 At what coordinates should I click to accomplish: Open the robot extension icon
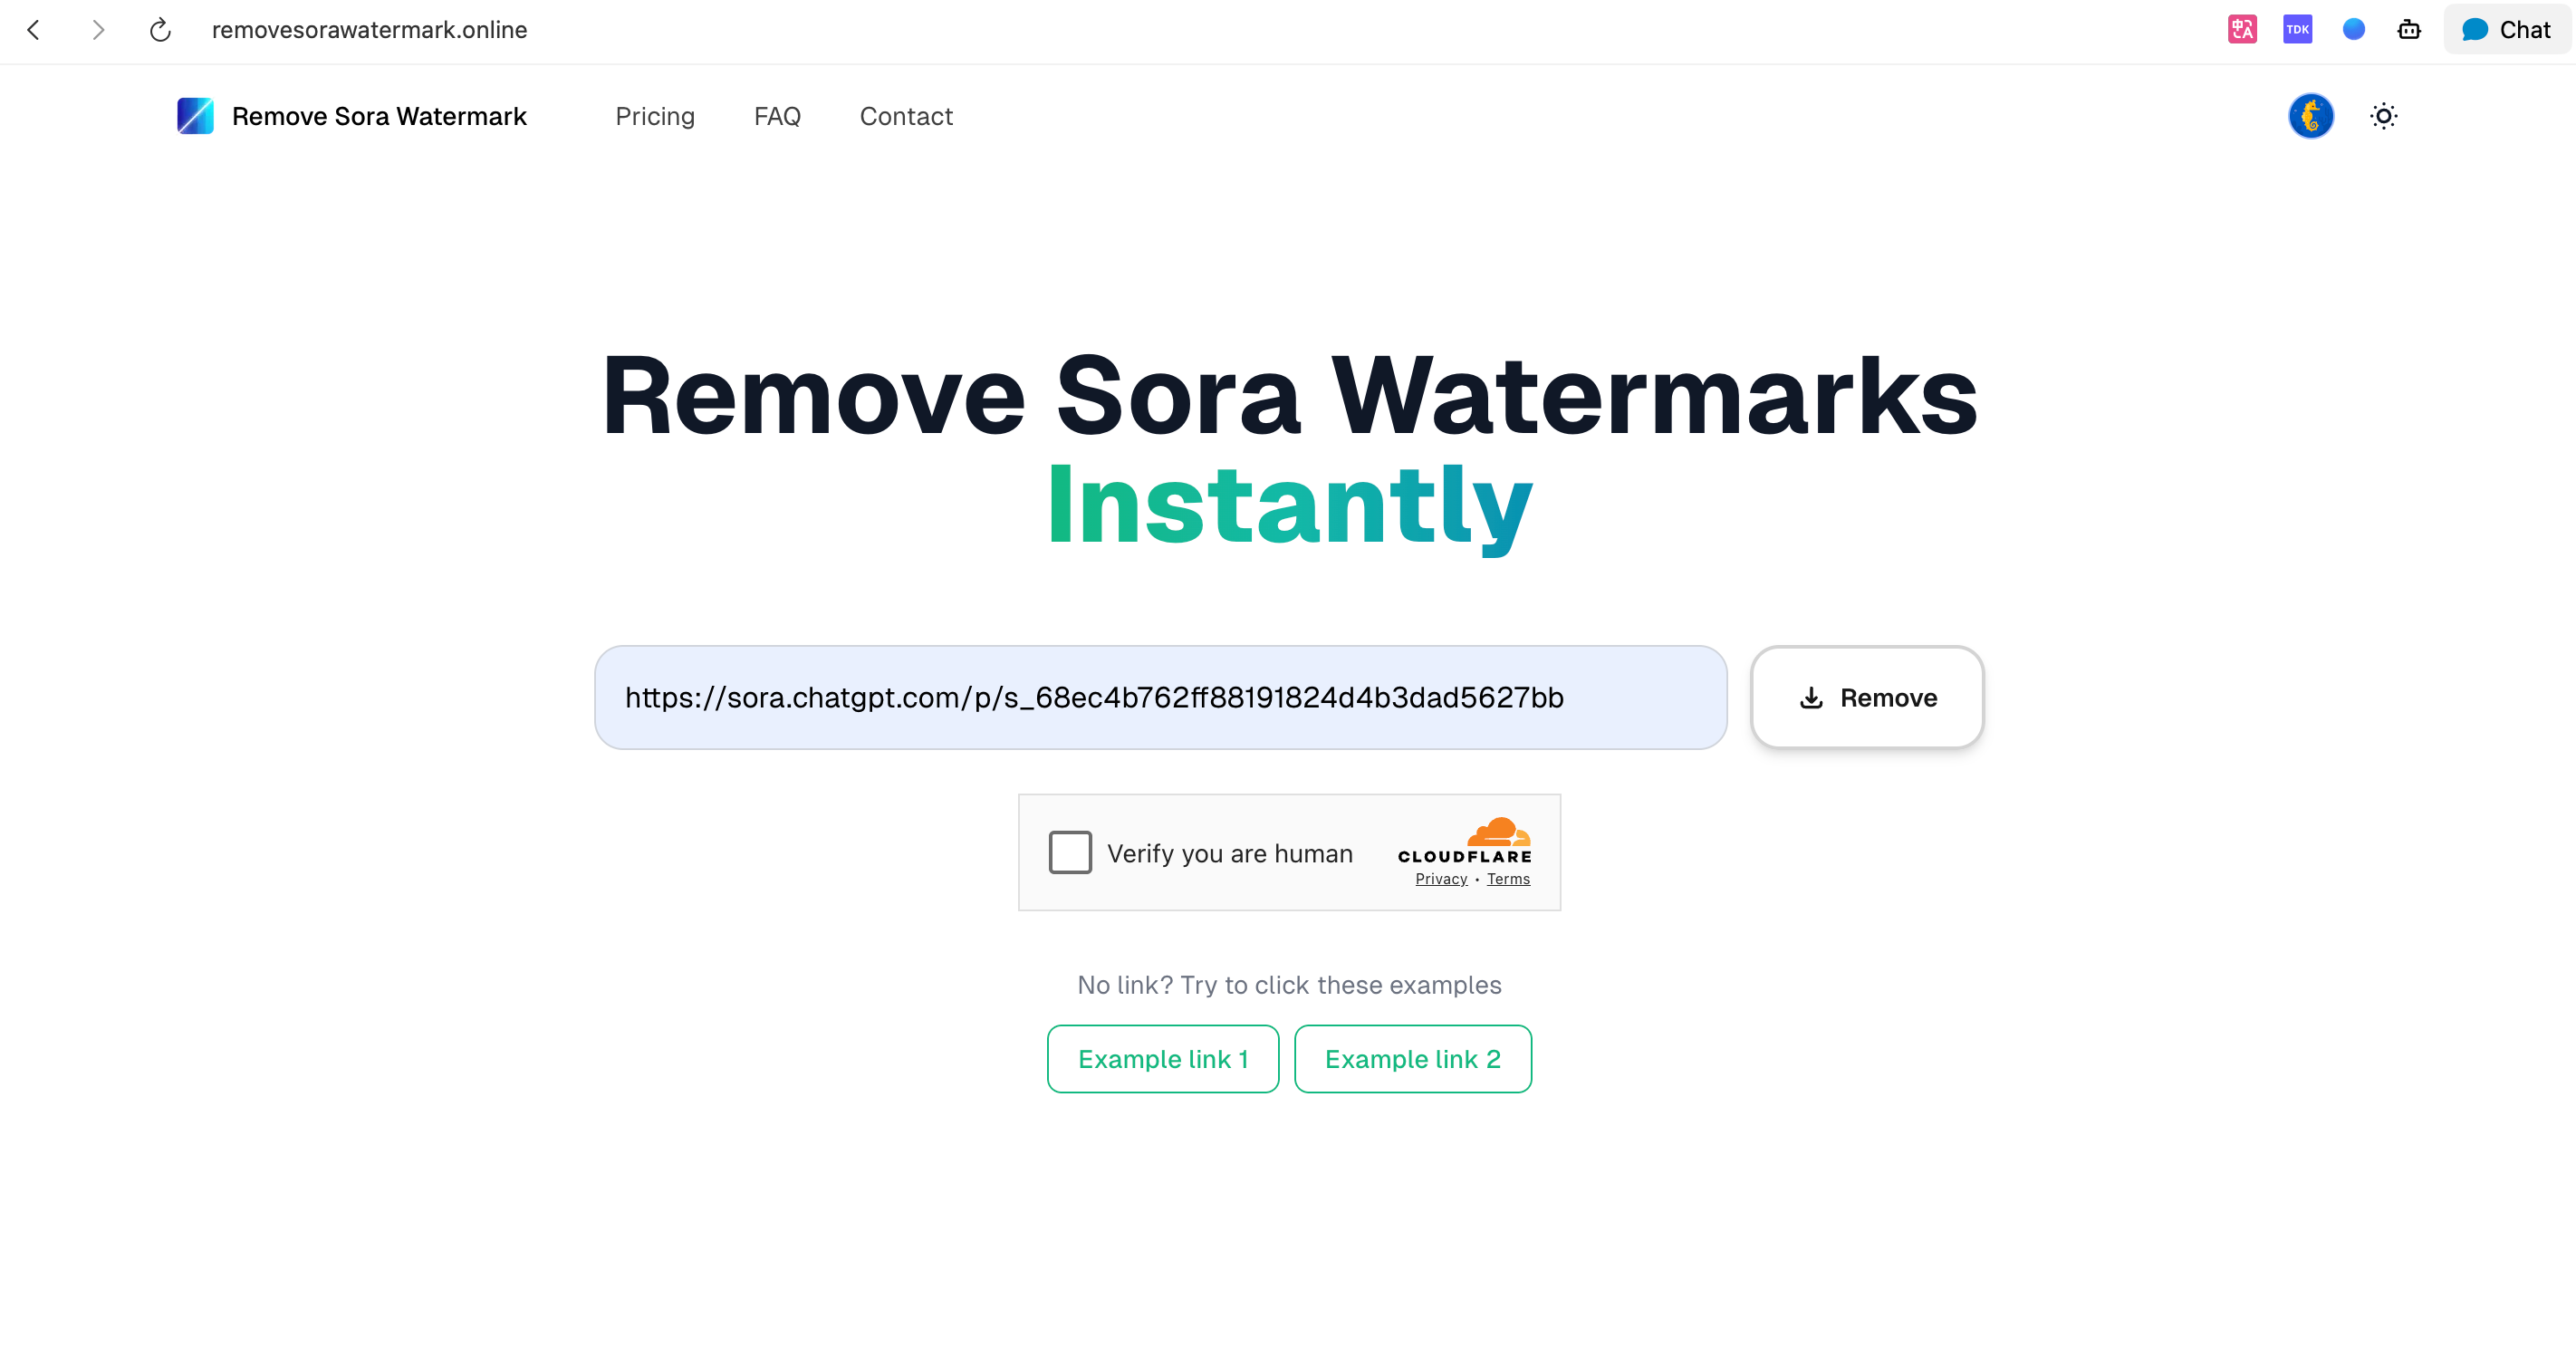coord(2409,30)
